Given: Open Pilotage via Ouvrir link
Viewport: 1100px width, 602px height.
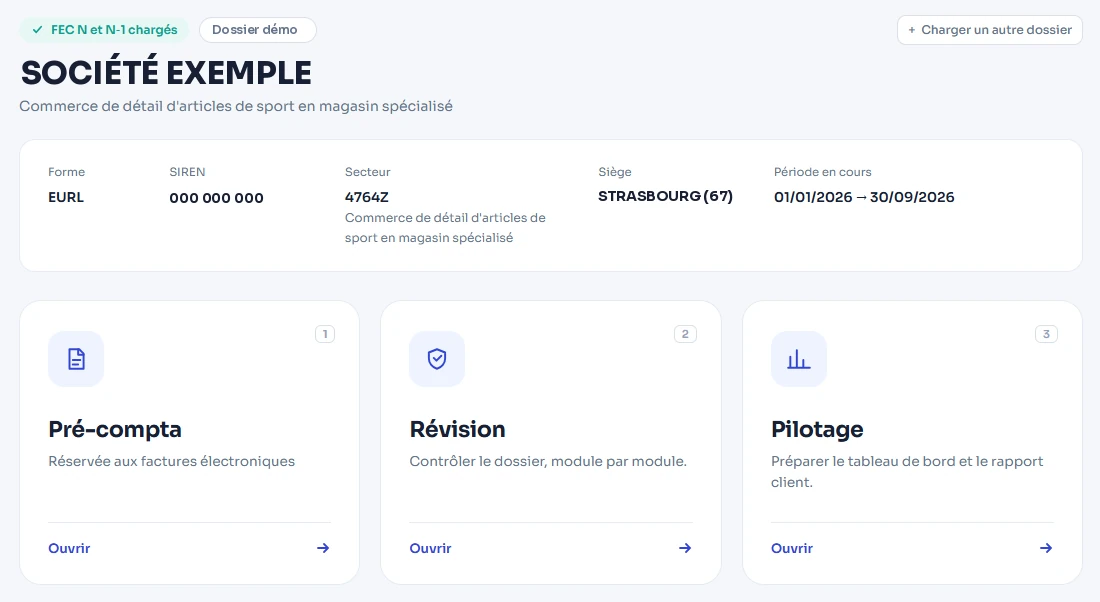Looking at the screenshot, I should coord(792,548).
